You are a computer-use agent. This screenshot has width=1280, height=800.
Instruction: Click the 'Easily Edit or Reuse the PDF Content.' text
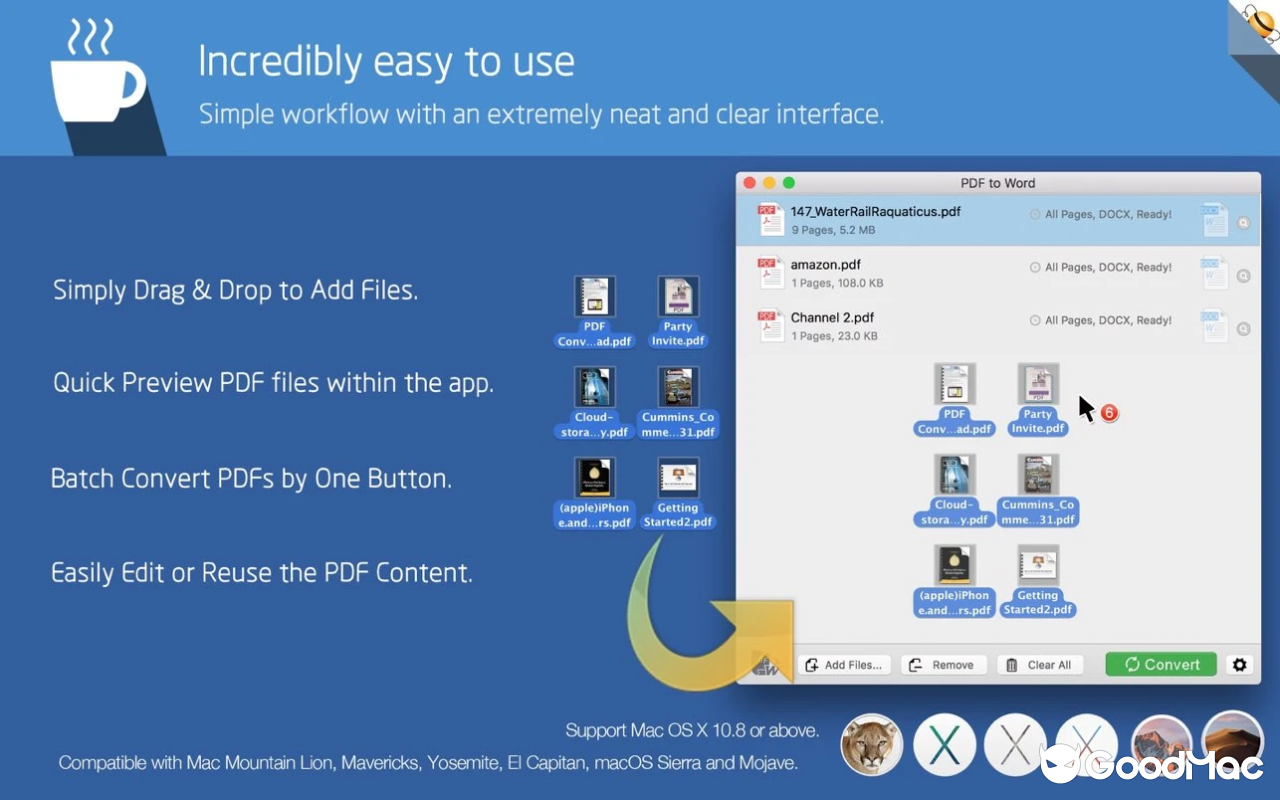(x=262, y=573)
